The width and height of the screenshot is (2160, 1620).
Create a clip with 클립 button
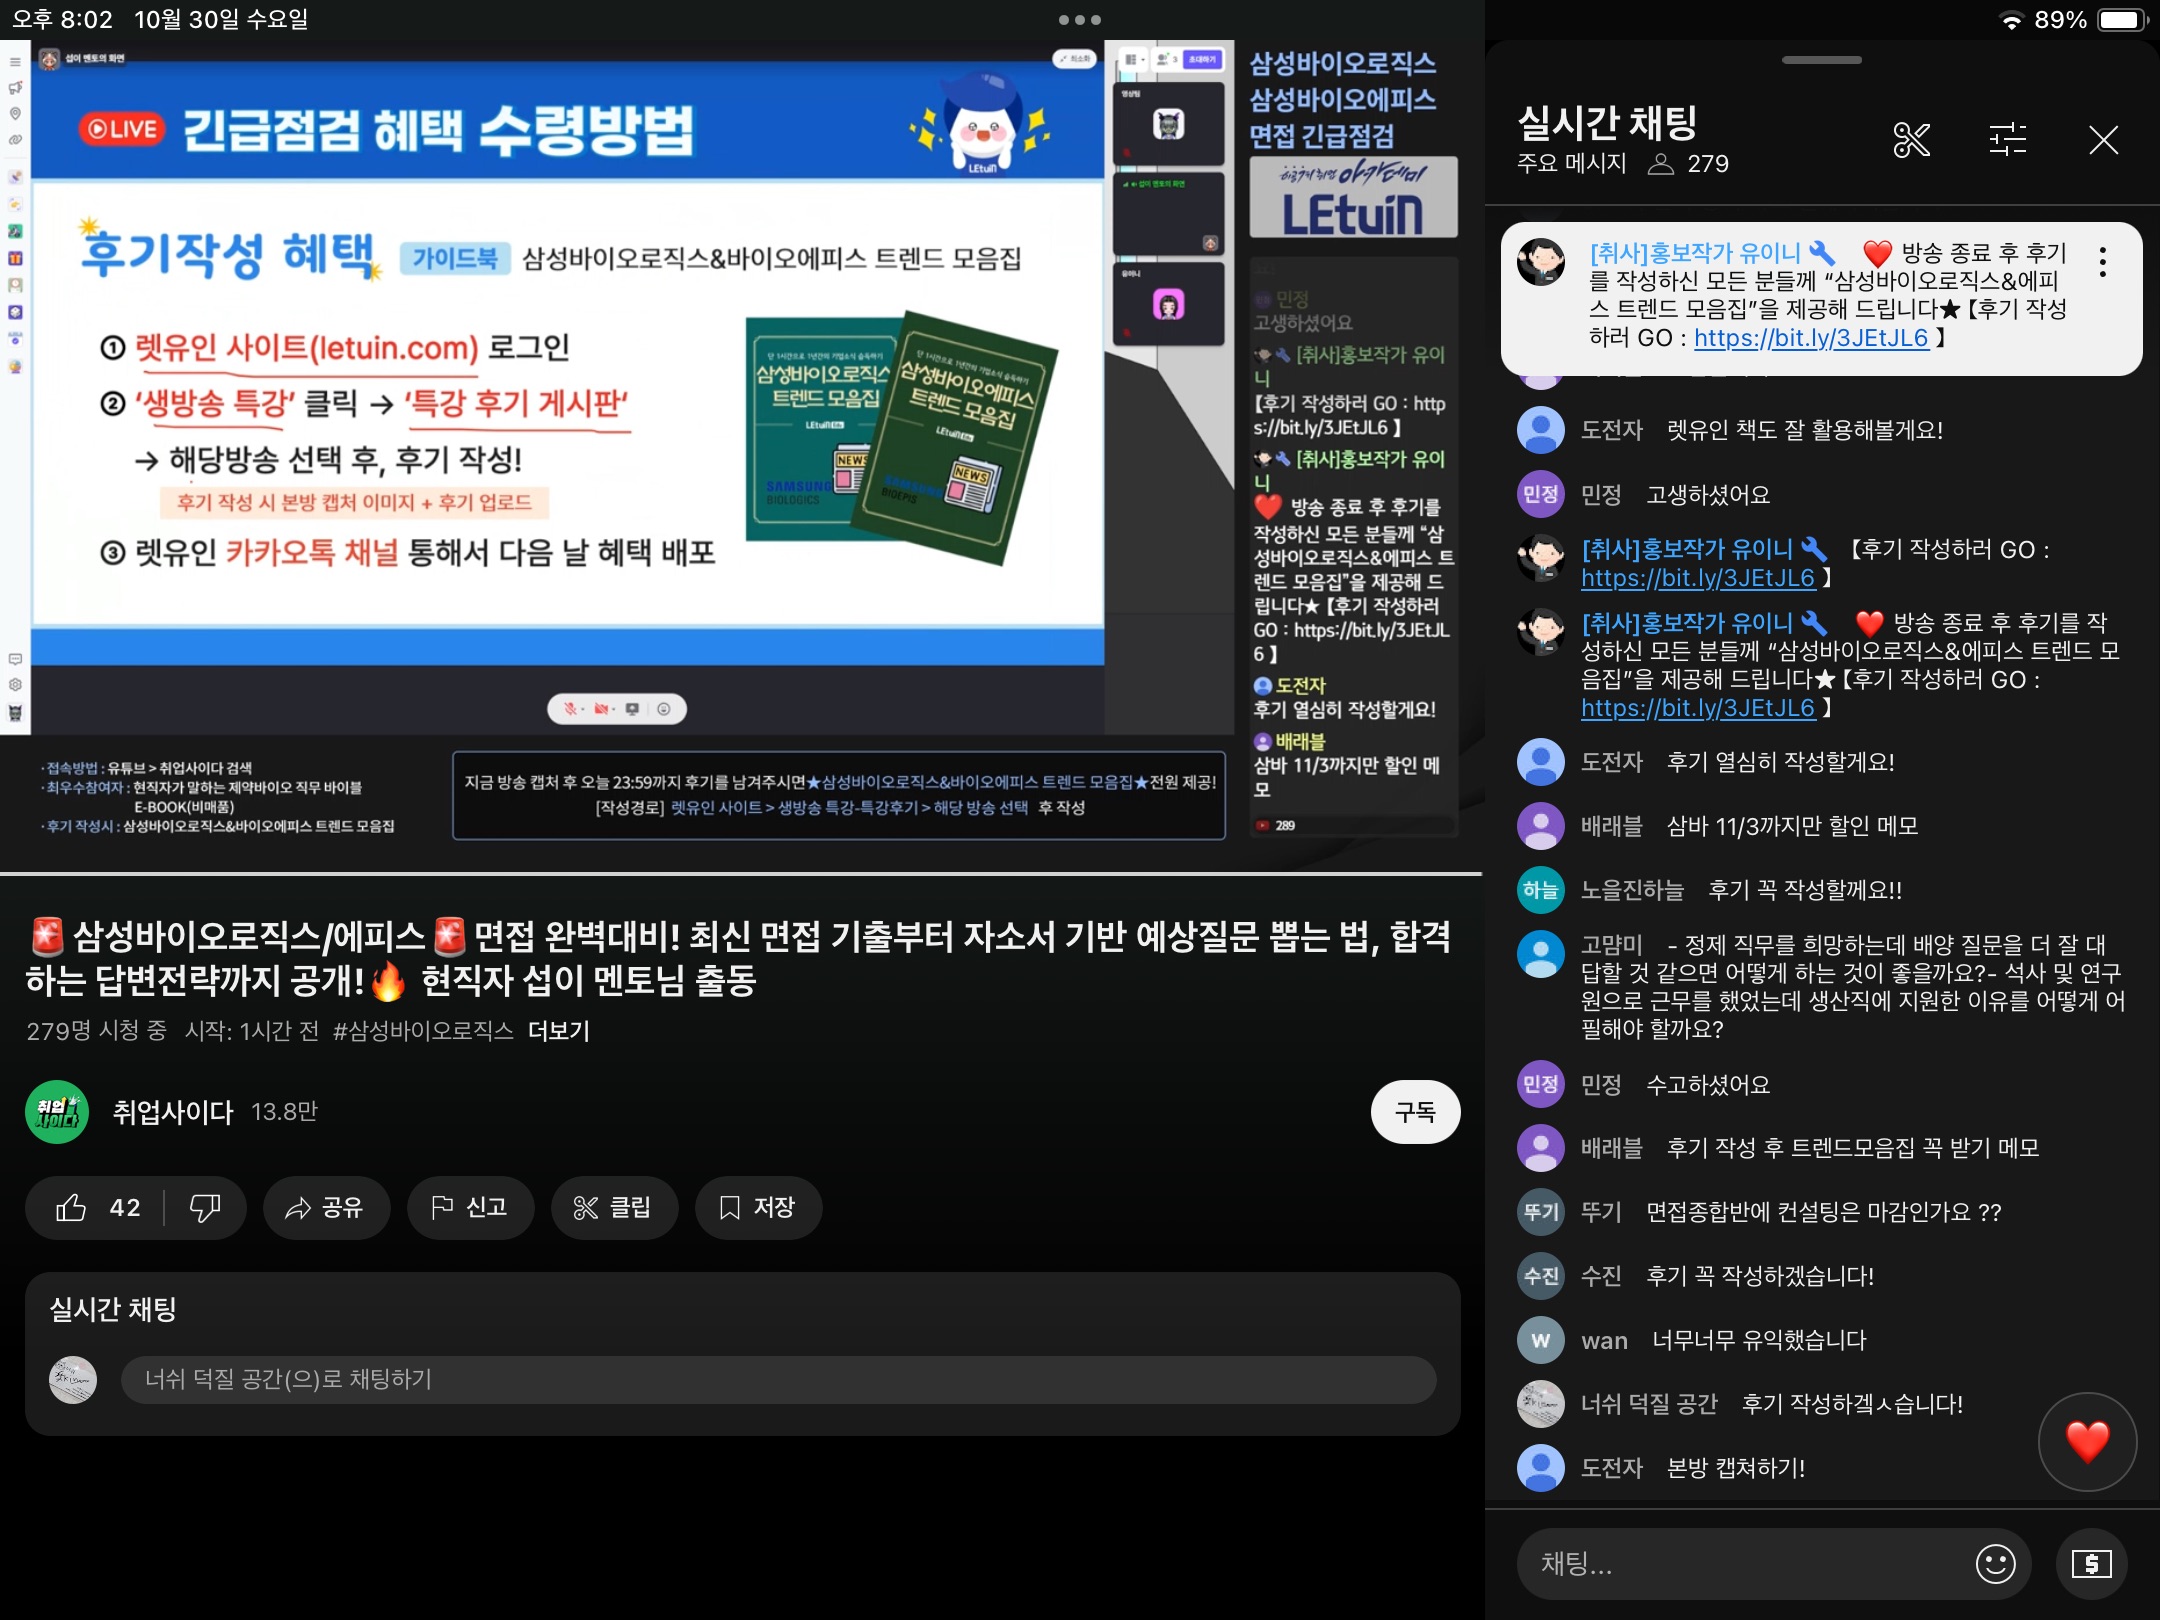(x=613, y=1208)
